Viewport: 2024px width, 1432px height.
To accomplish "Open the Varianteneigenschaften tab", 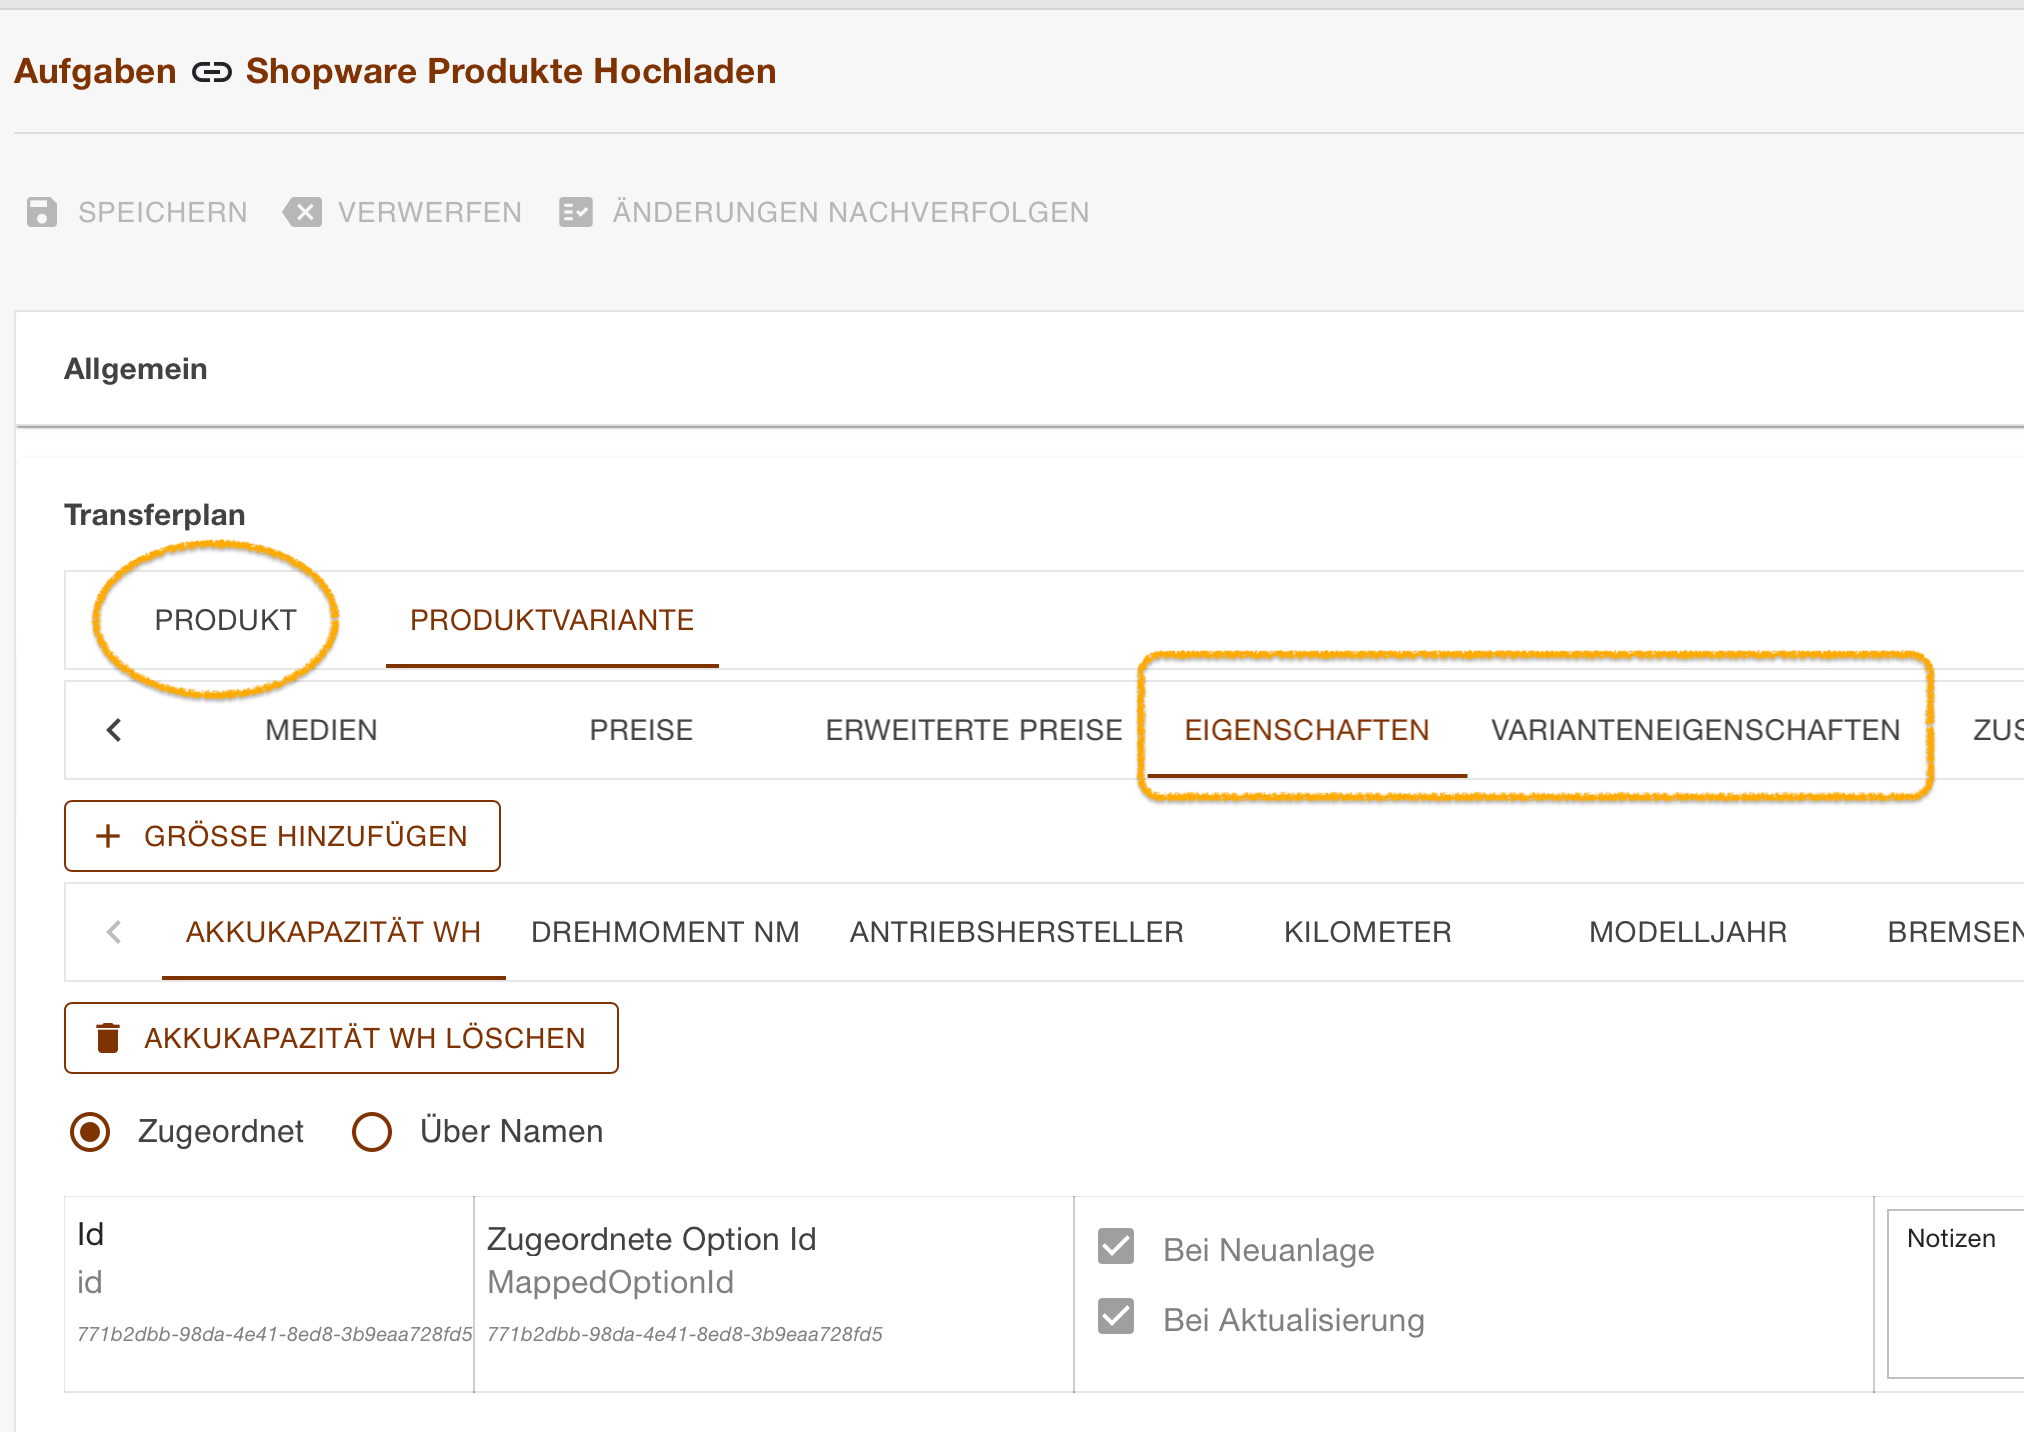I will pyautogui.click(x=1696, y=730).
